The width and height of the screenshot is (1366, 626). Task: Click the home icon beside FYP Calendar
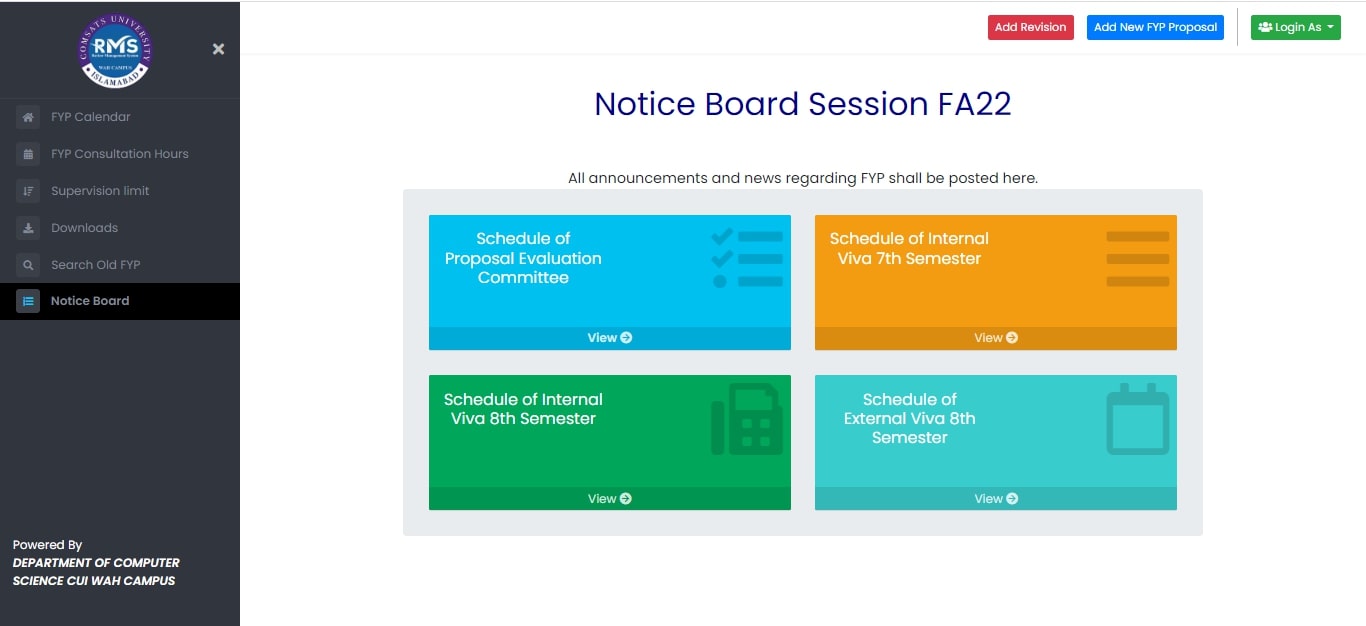28,117
